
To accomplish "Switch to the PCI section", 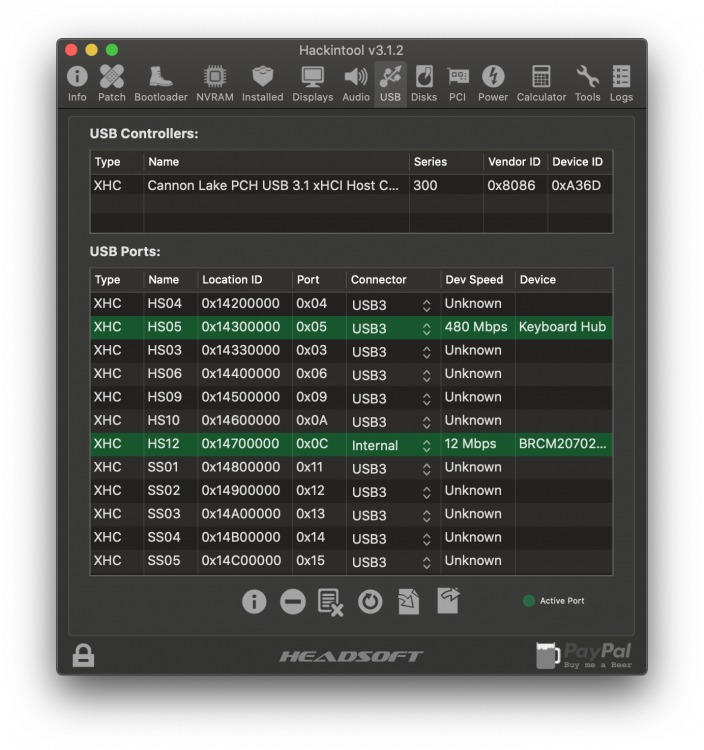I will coord(457,84).
